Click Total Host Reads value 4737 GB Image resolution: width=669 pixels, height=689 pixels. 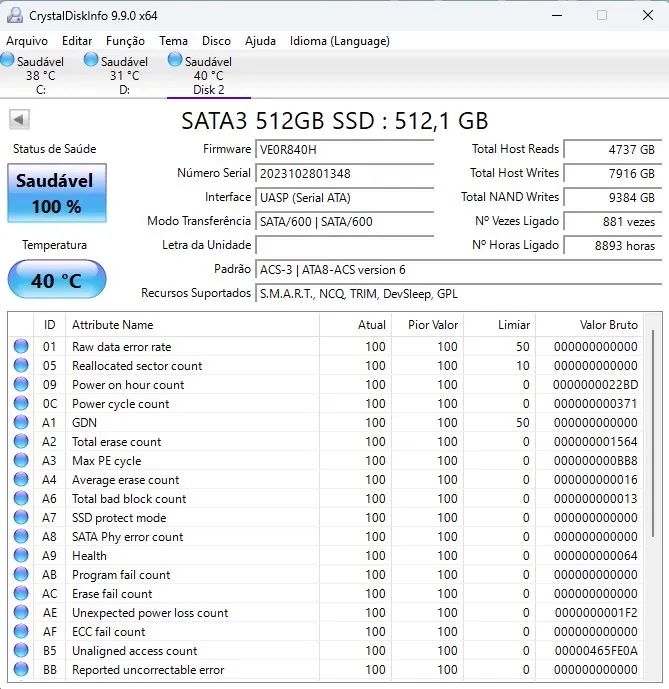613,149
